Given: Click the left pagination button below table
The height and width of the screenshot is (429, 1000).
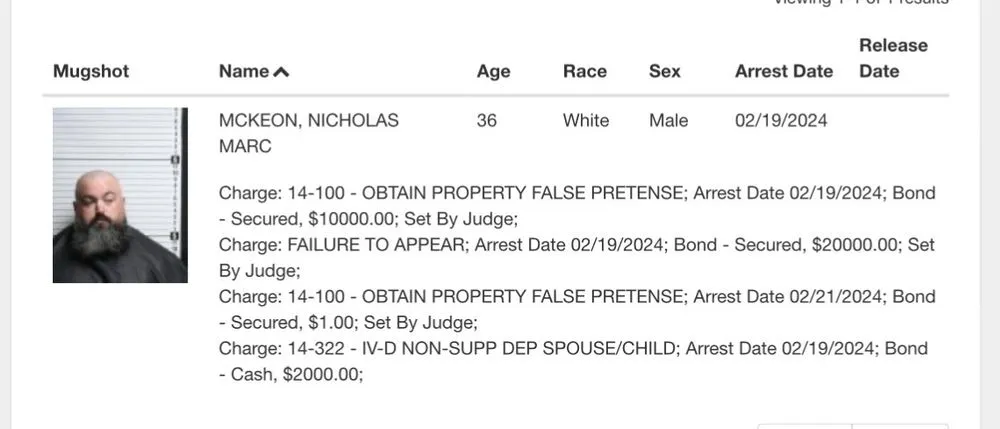Looking at the screenshot, I should [804, 425].
